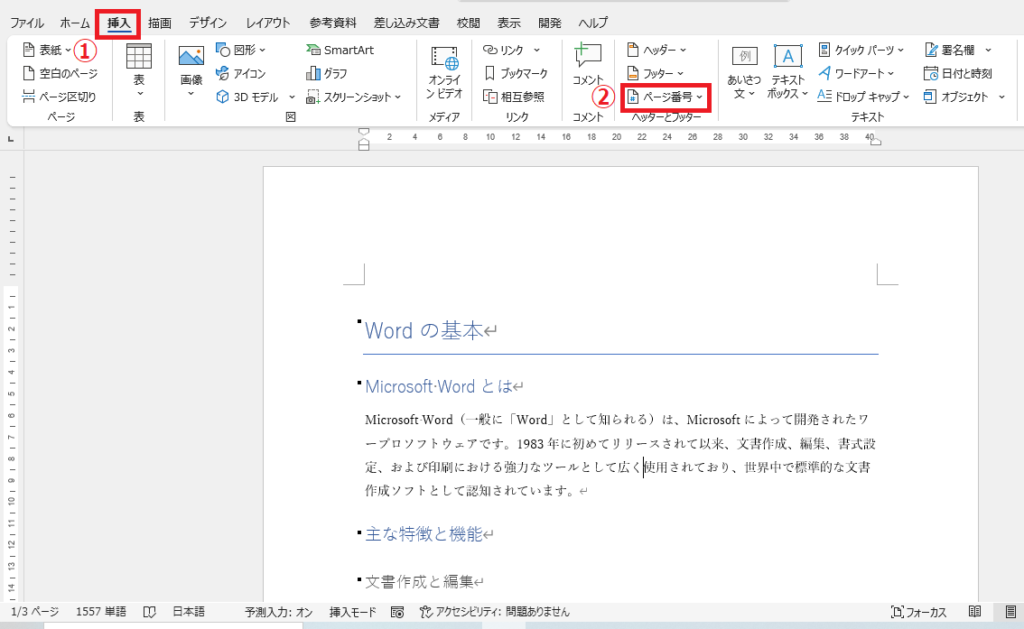Switch to the 校閲 tab

pyautogui.click(x=468, y=23)
